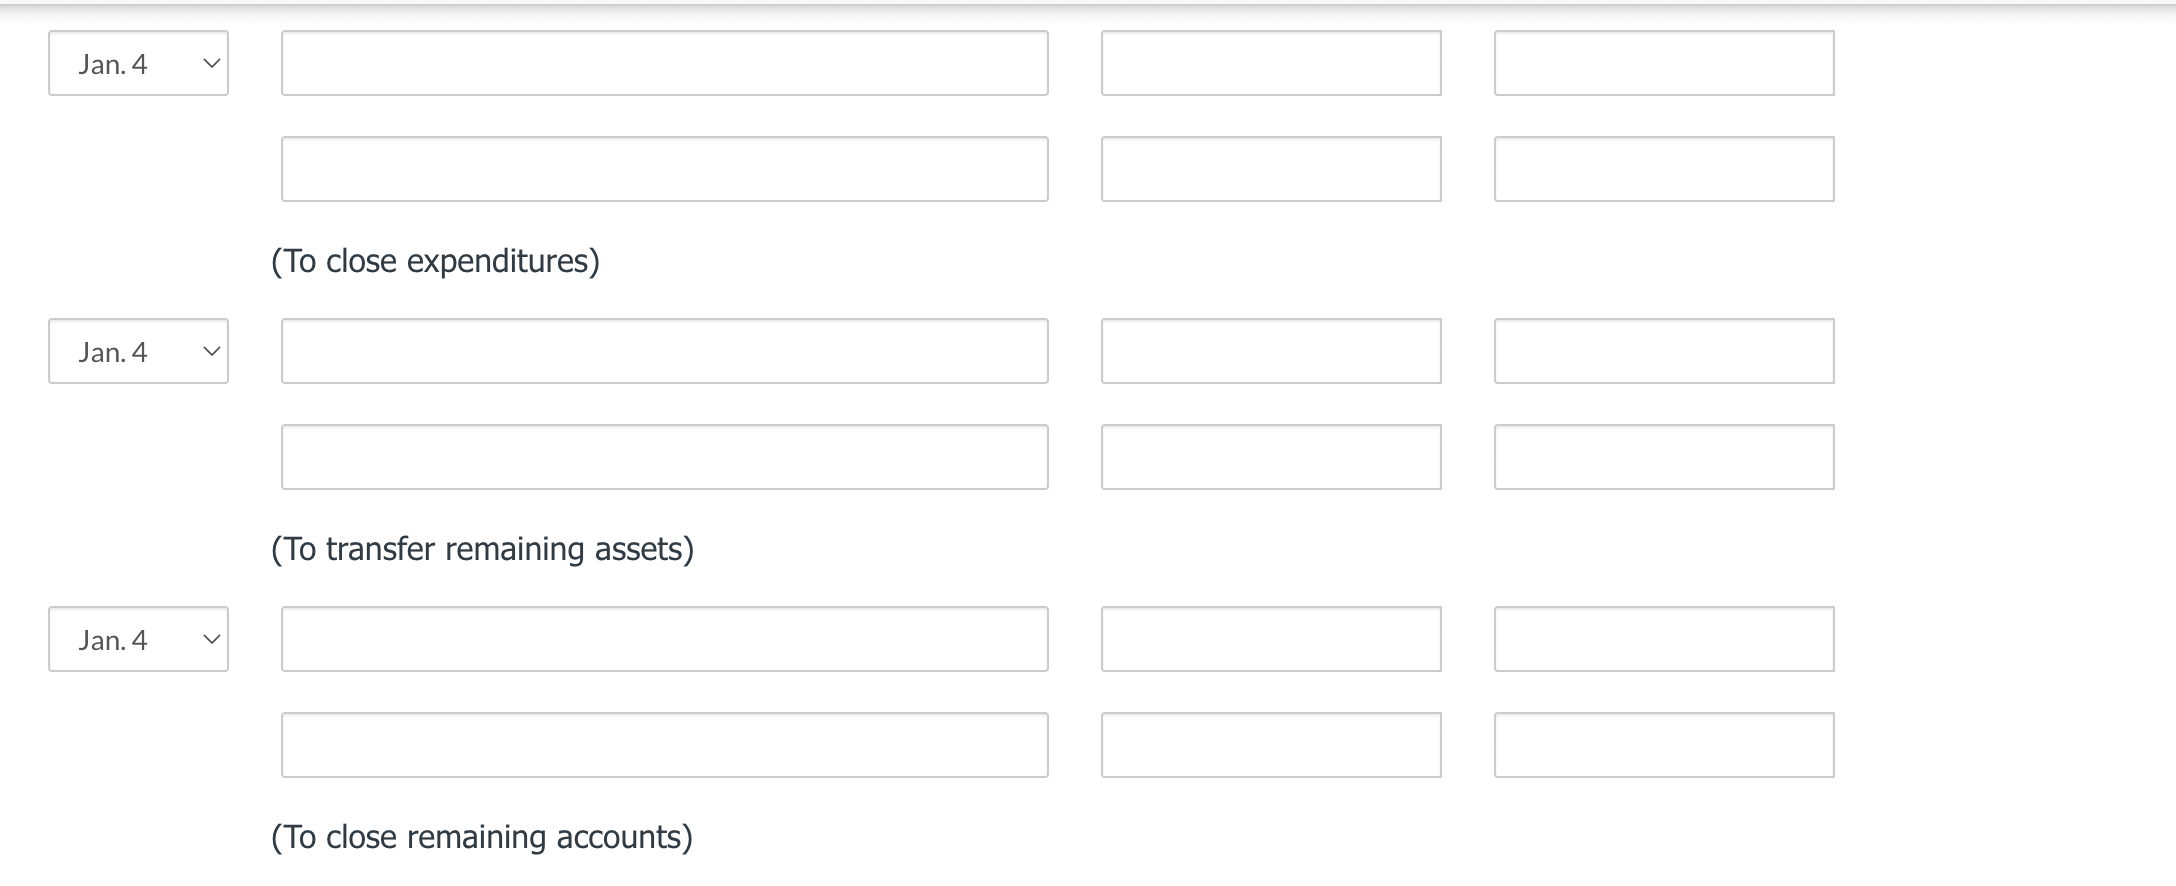Click the (To close remaining accounts) label
2176x886 pixels.
click(x=481, y=836)
